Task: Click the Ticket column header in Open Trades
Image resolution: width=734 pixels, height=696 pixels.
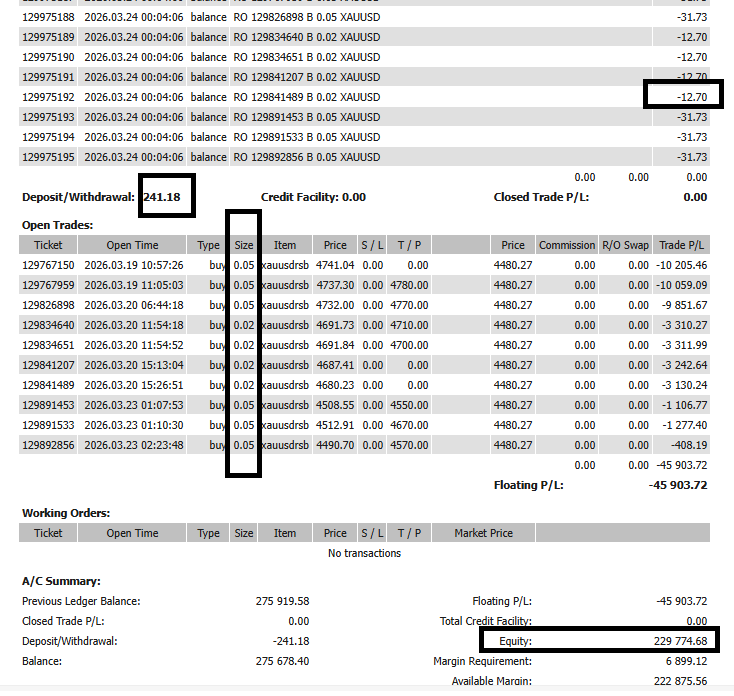Action: pyautogui.click(x=48, y=245)
